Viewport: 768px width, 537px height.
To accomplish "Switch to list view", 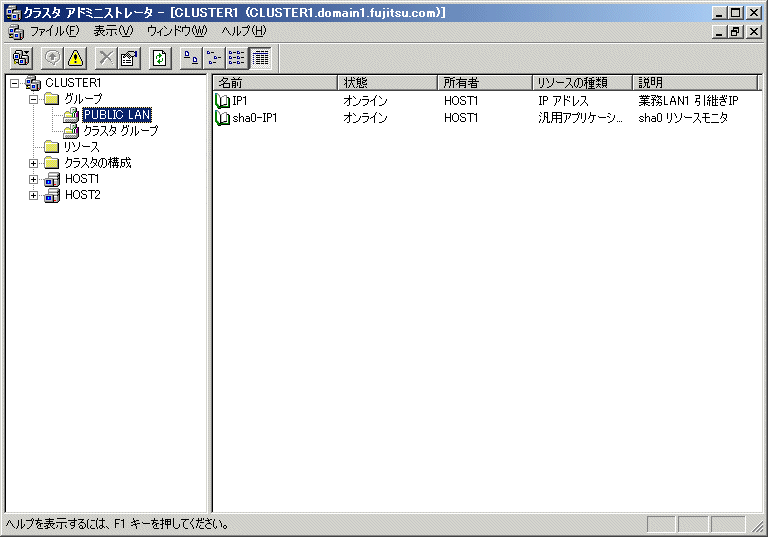I will [236, 58].
